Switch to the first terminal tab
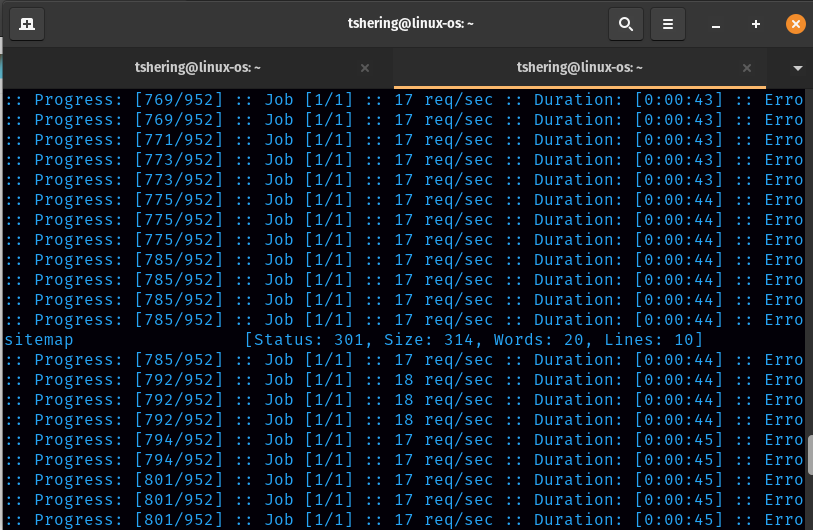The image size is (813, 530). click(x=197, y=68)
